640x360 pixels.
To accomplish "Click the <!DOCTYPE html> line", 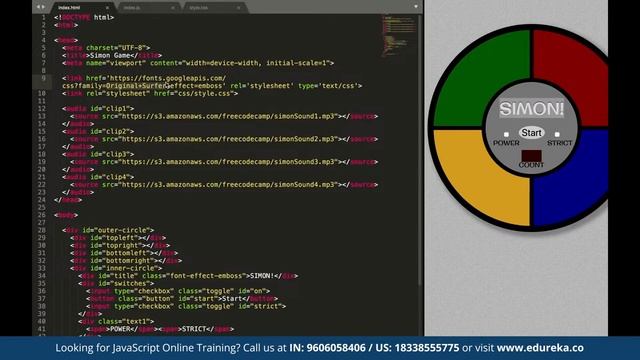I will 84,18.
